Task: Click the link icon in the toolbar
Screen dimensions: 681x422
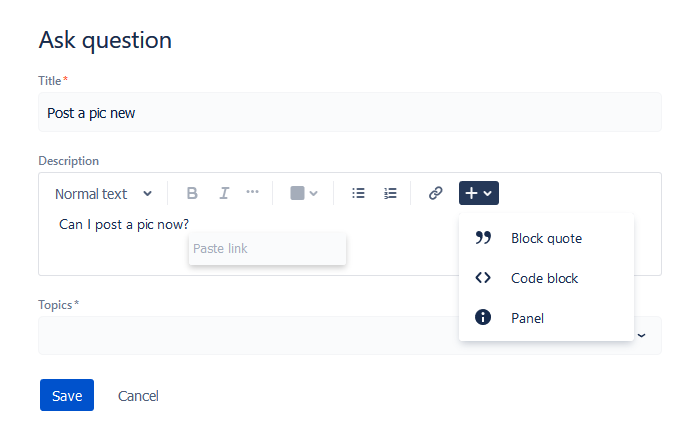Action: [x=435, y=193]
